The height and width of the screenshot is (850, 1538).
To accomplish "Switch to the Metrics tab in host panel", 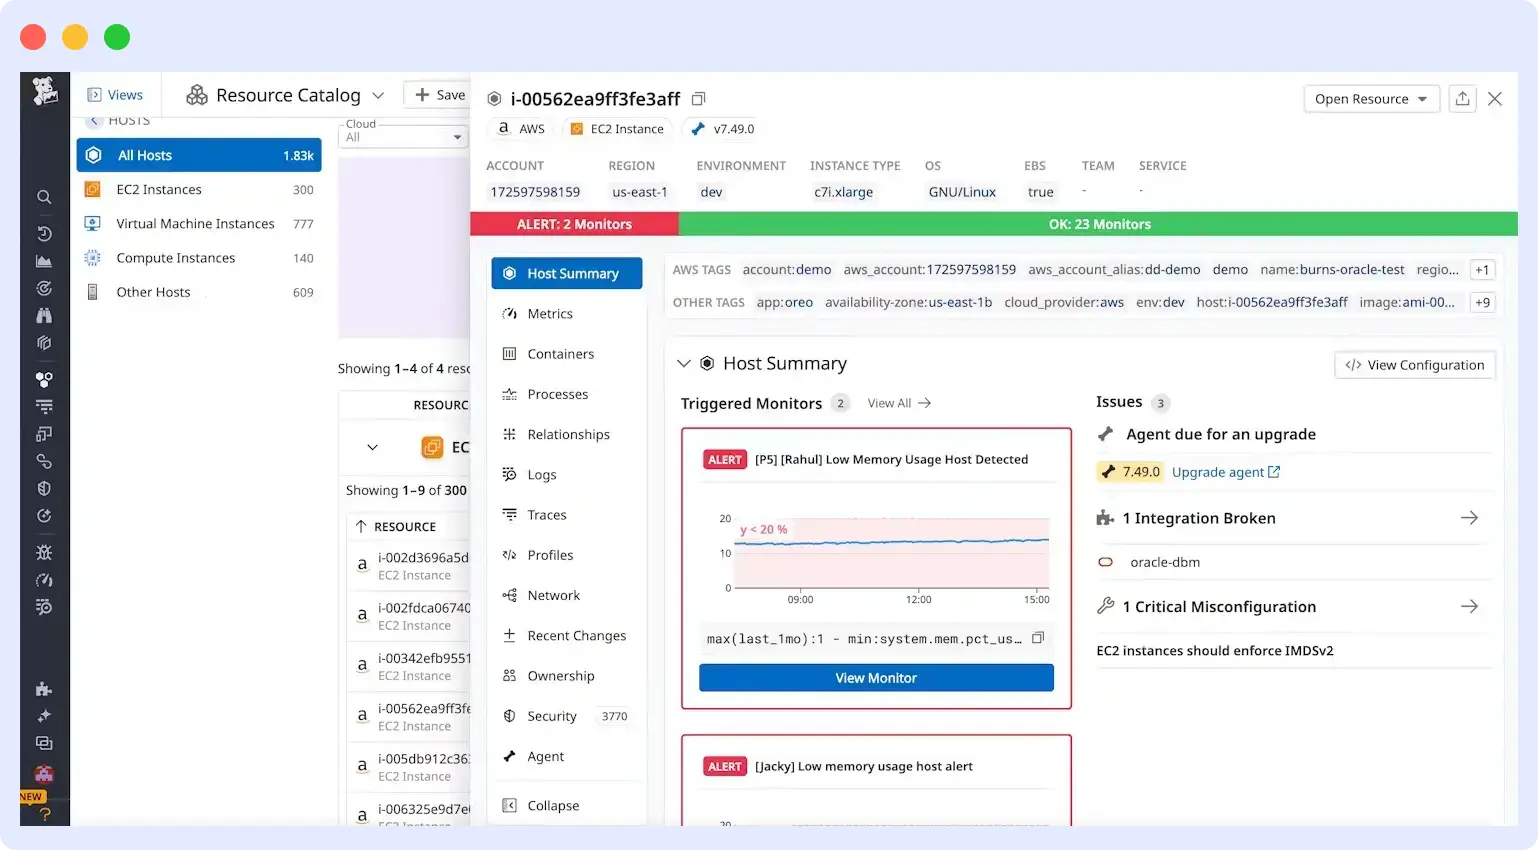I will tap(549, 313).
